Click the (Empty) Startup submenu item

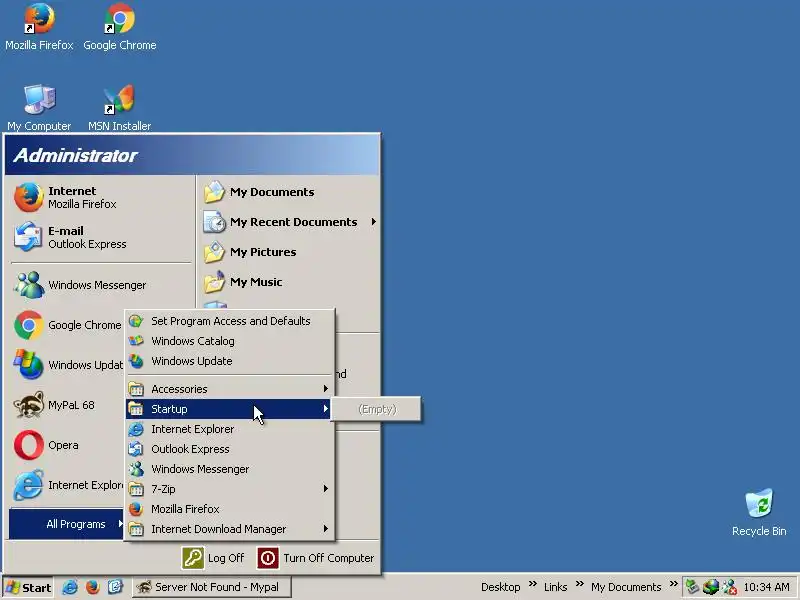pos(377,409)
